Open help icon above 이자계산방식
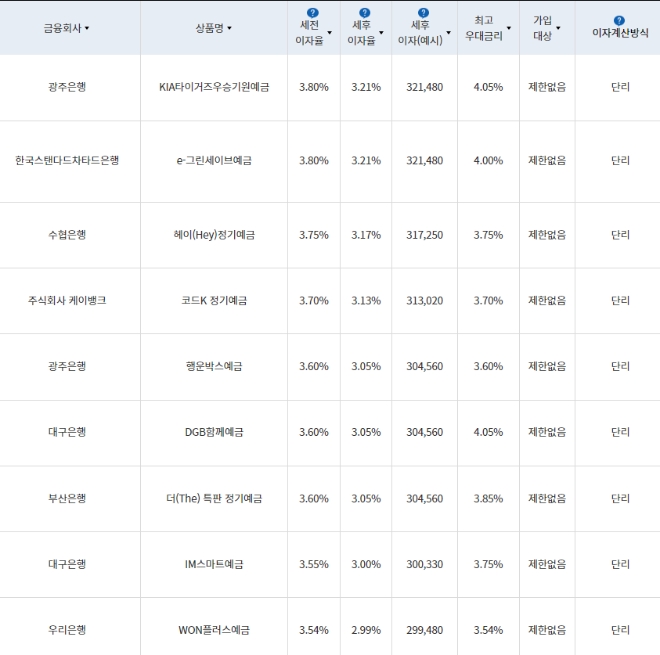660x655 pixels. point(619,20)
